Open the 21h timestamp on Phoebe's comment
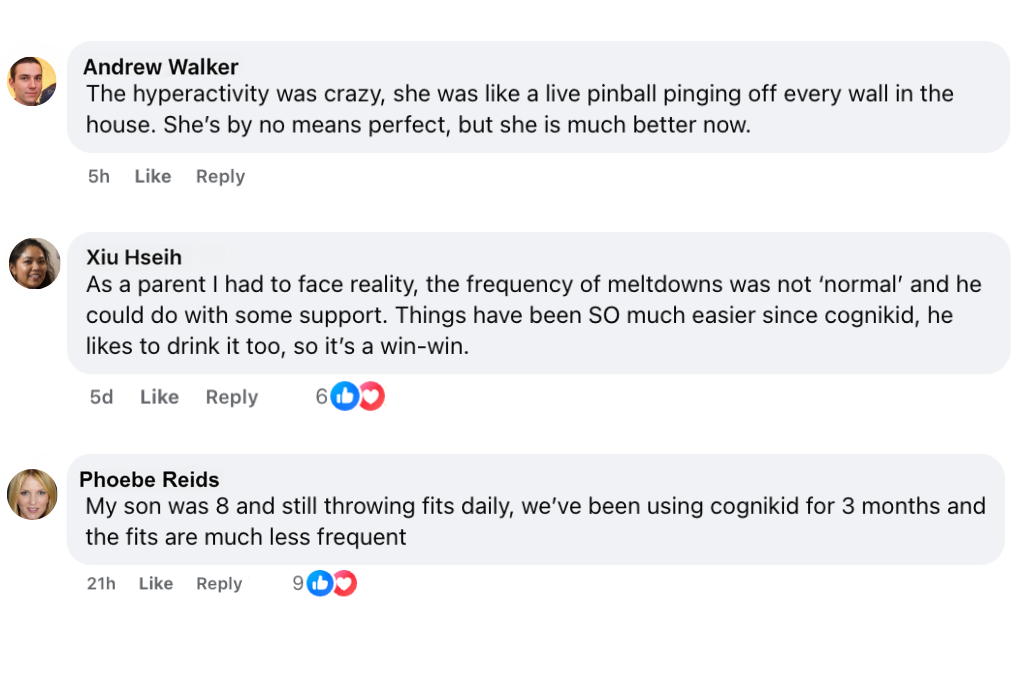Viewport: 1024px width, 682px height. coord(101,583)
